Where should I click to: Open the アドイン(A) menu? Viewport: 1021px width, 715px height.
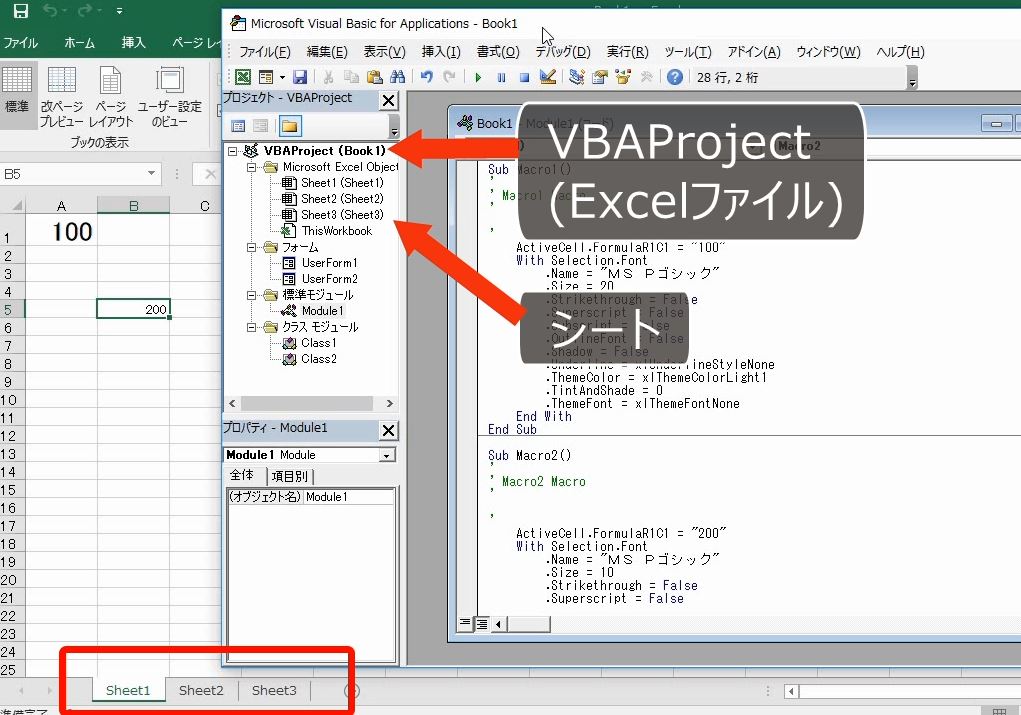pos(754,52)
